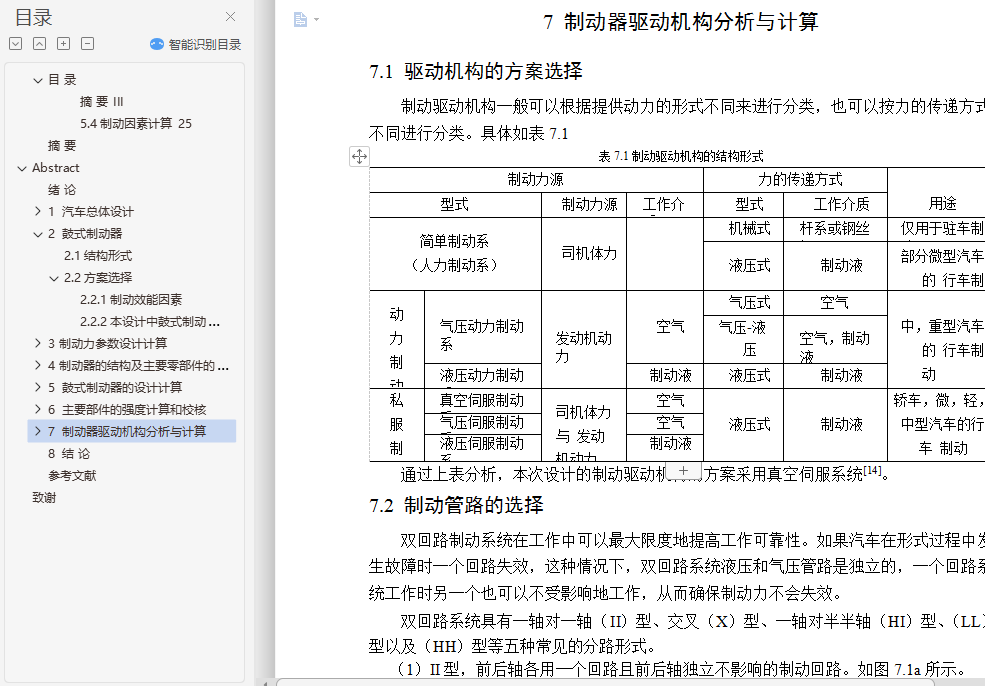Viewport: 985px width, 686px height.
Task: Click the table move handle cross icon
Action: [x=359, y=156]
